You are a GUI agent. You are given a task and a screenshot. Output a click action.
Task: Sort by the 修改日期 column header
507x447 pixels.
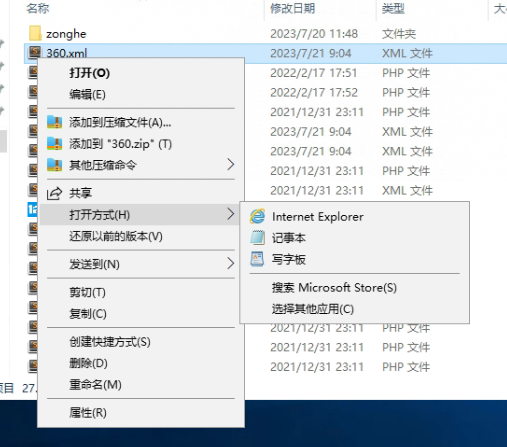[292, 8]
